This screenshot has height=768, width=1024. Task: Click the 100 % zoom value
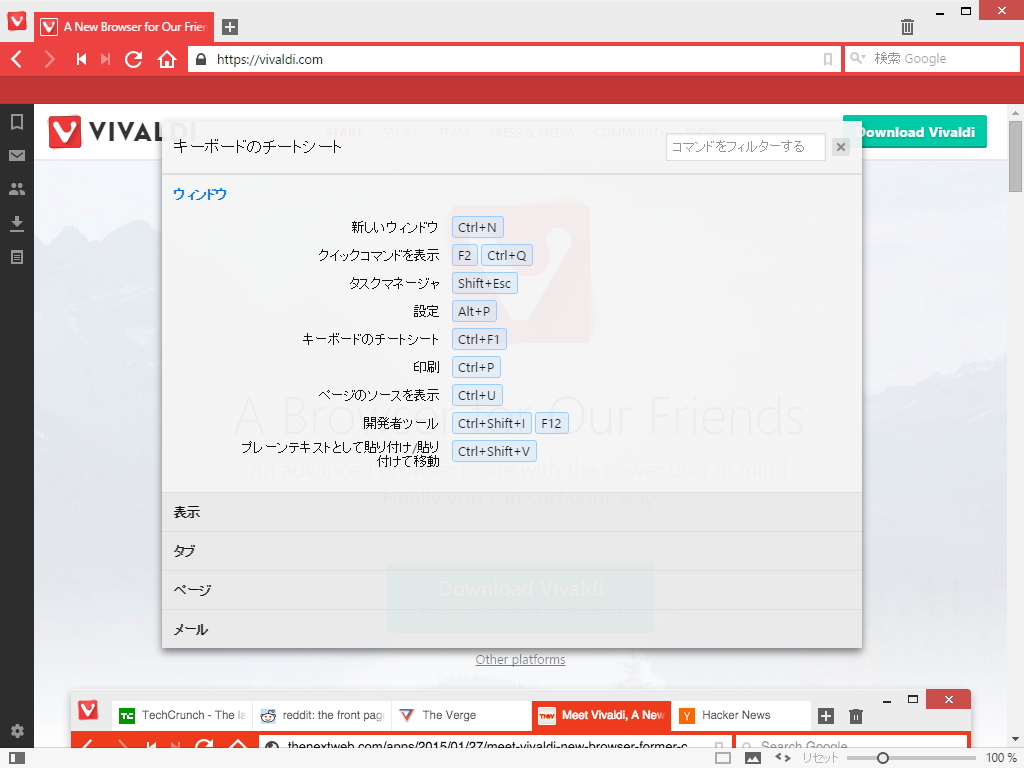coord(1000,758)
